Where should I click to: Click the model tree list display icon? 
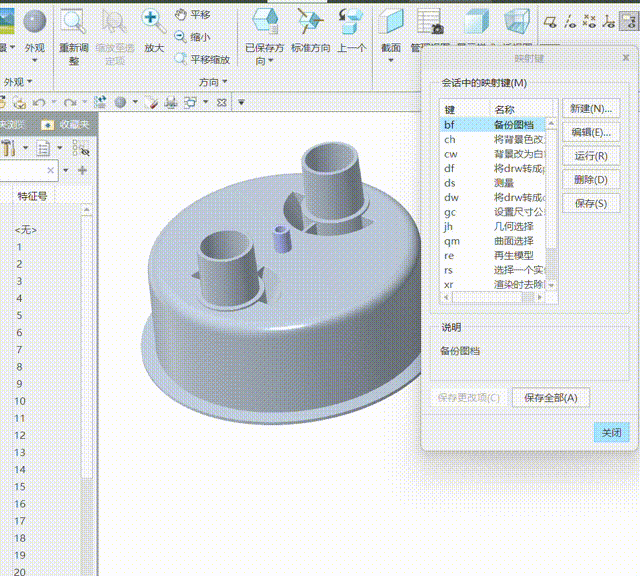[x=43, y=148]
